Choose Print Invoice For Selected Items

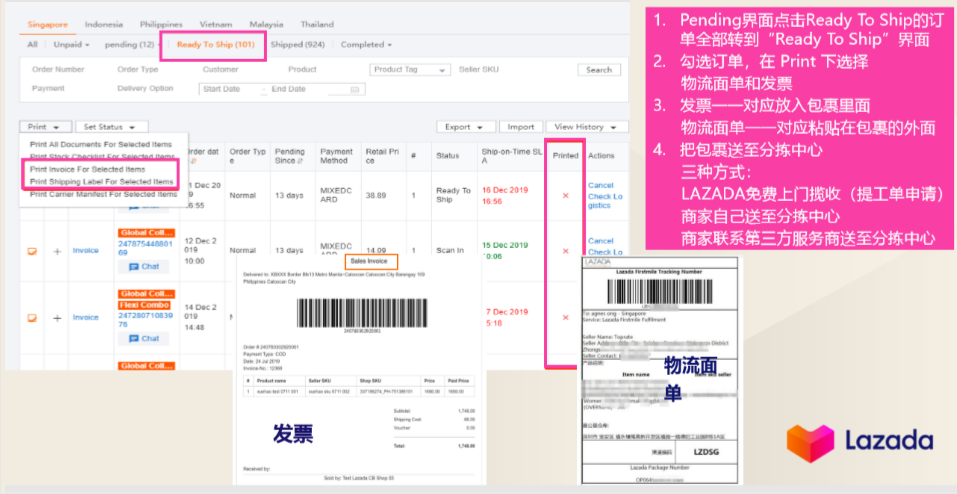point(88,169)
